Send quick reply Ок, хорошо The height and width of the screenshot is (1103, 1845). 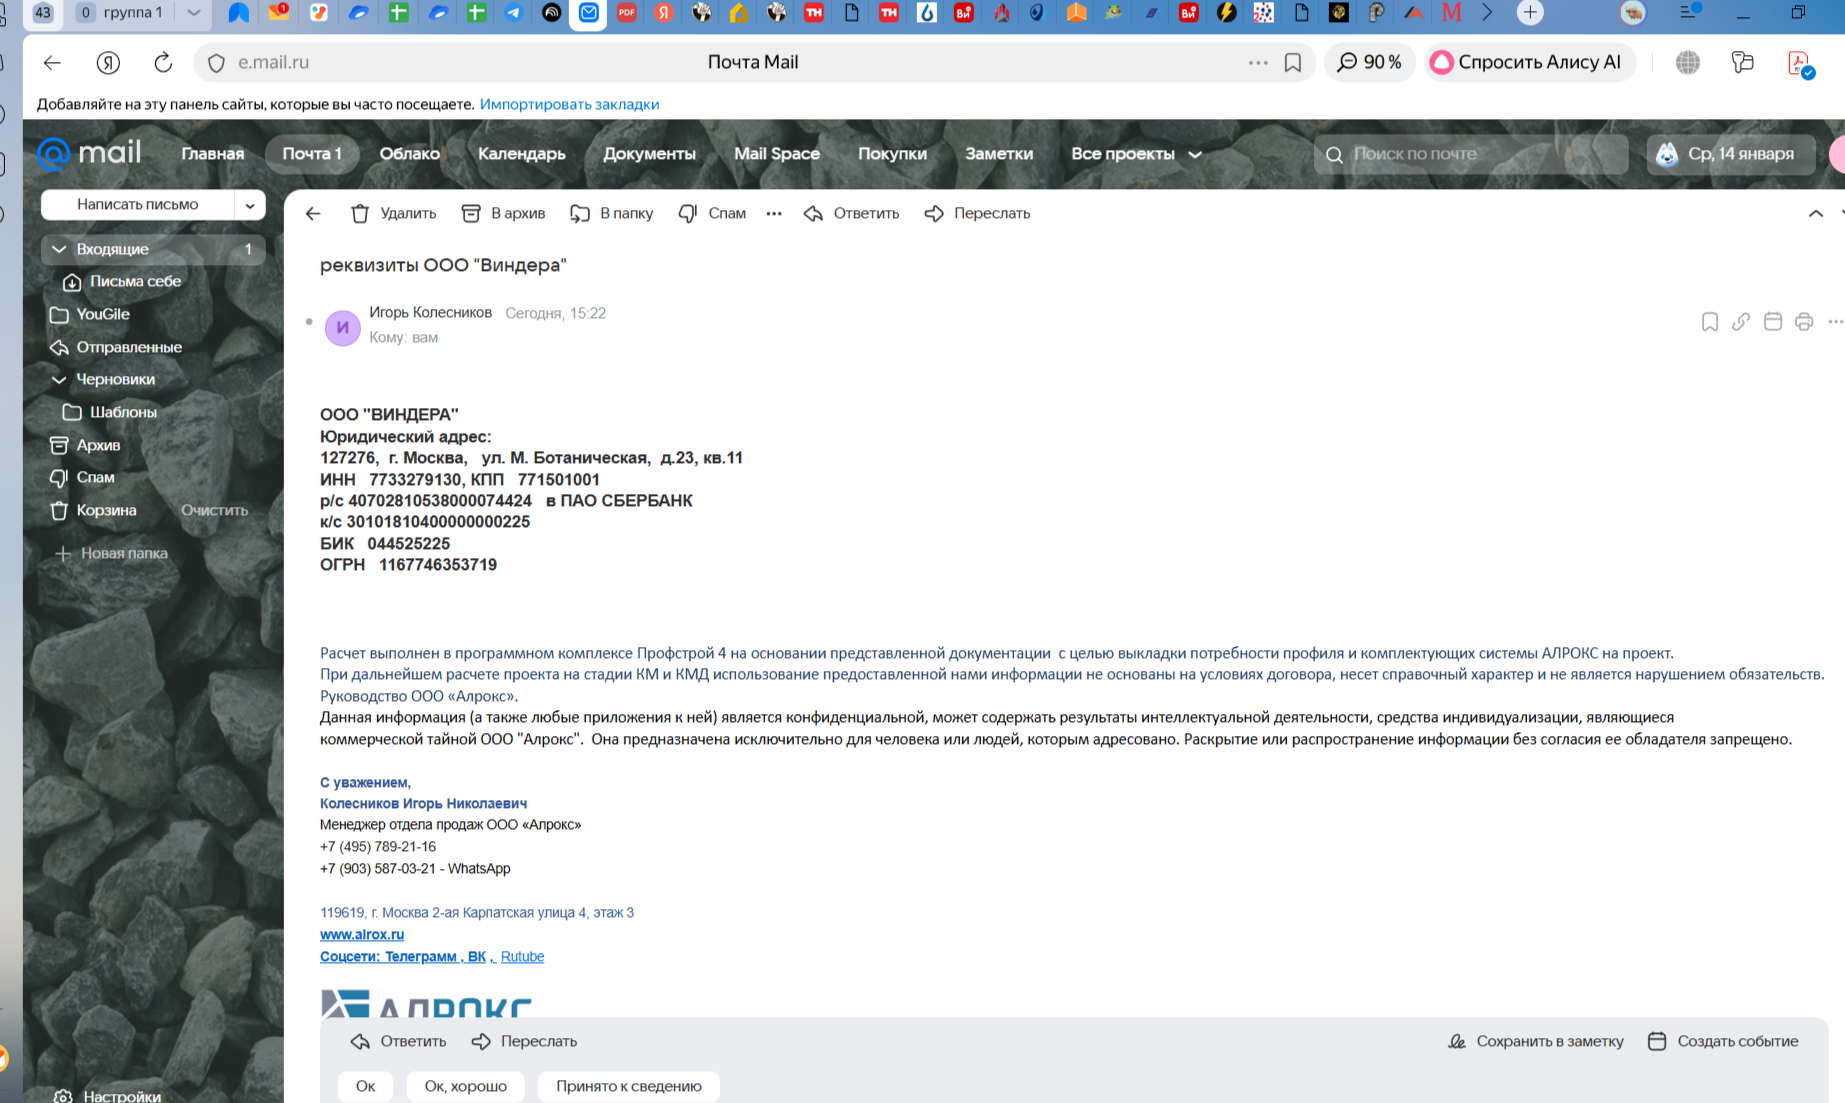465,1086
